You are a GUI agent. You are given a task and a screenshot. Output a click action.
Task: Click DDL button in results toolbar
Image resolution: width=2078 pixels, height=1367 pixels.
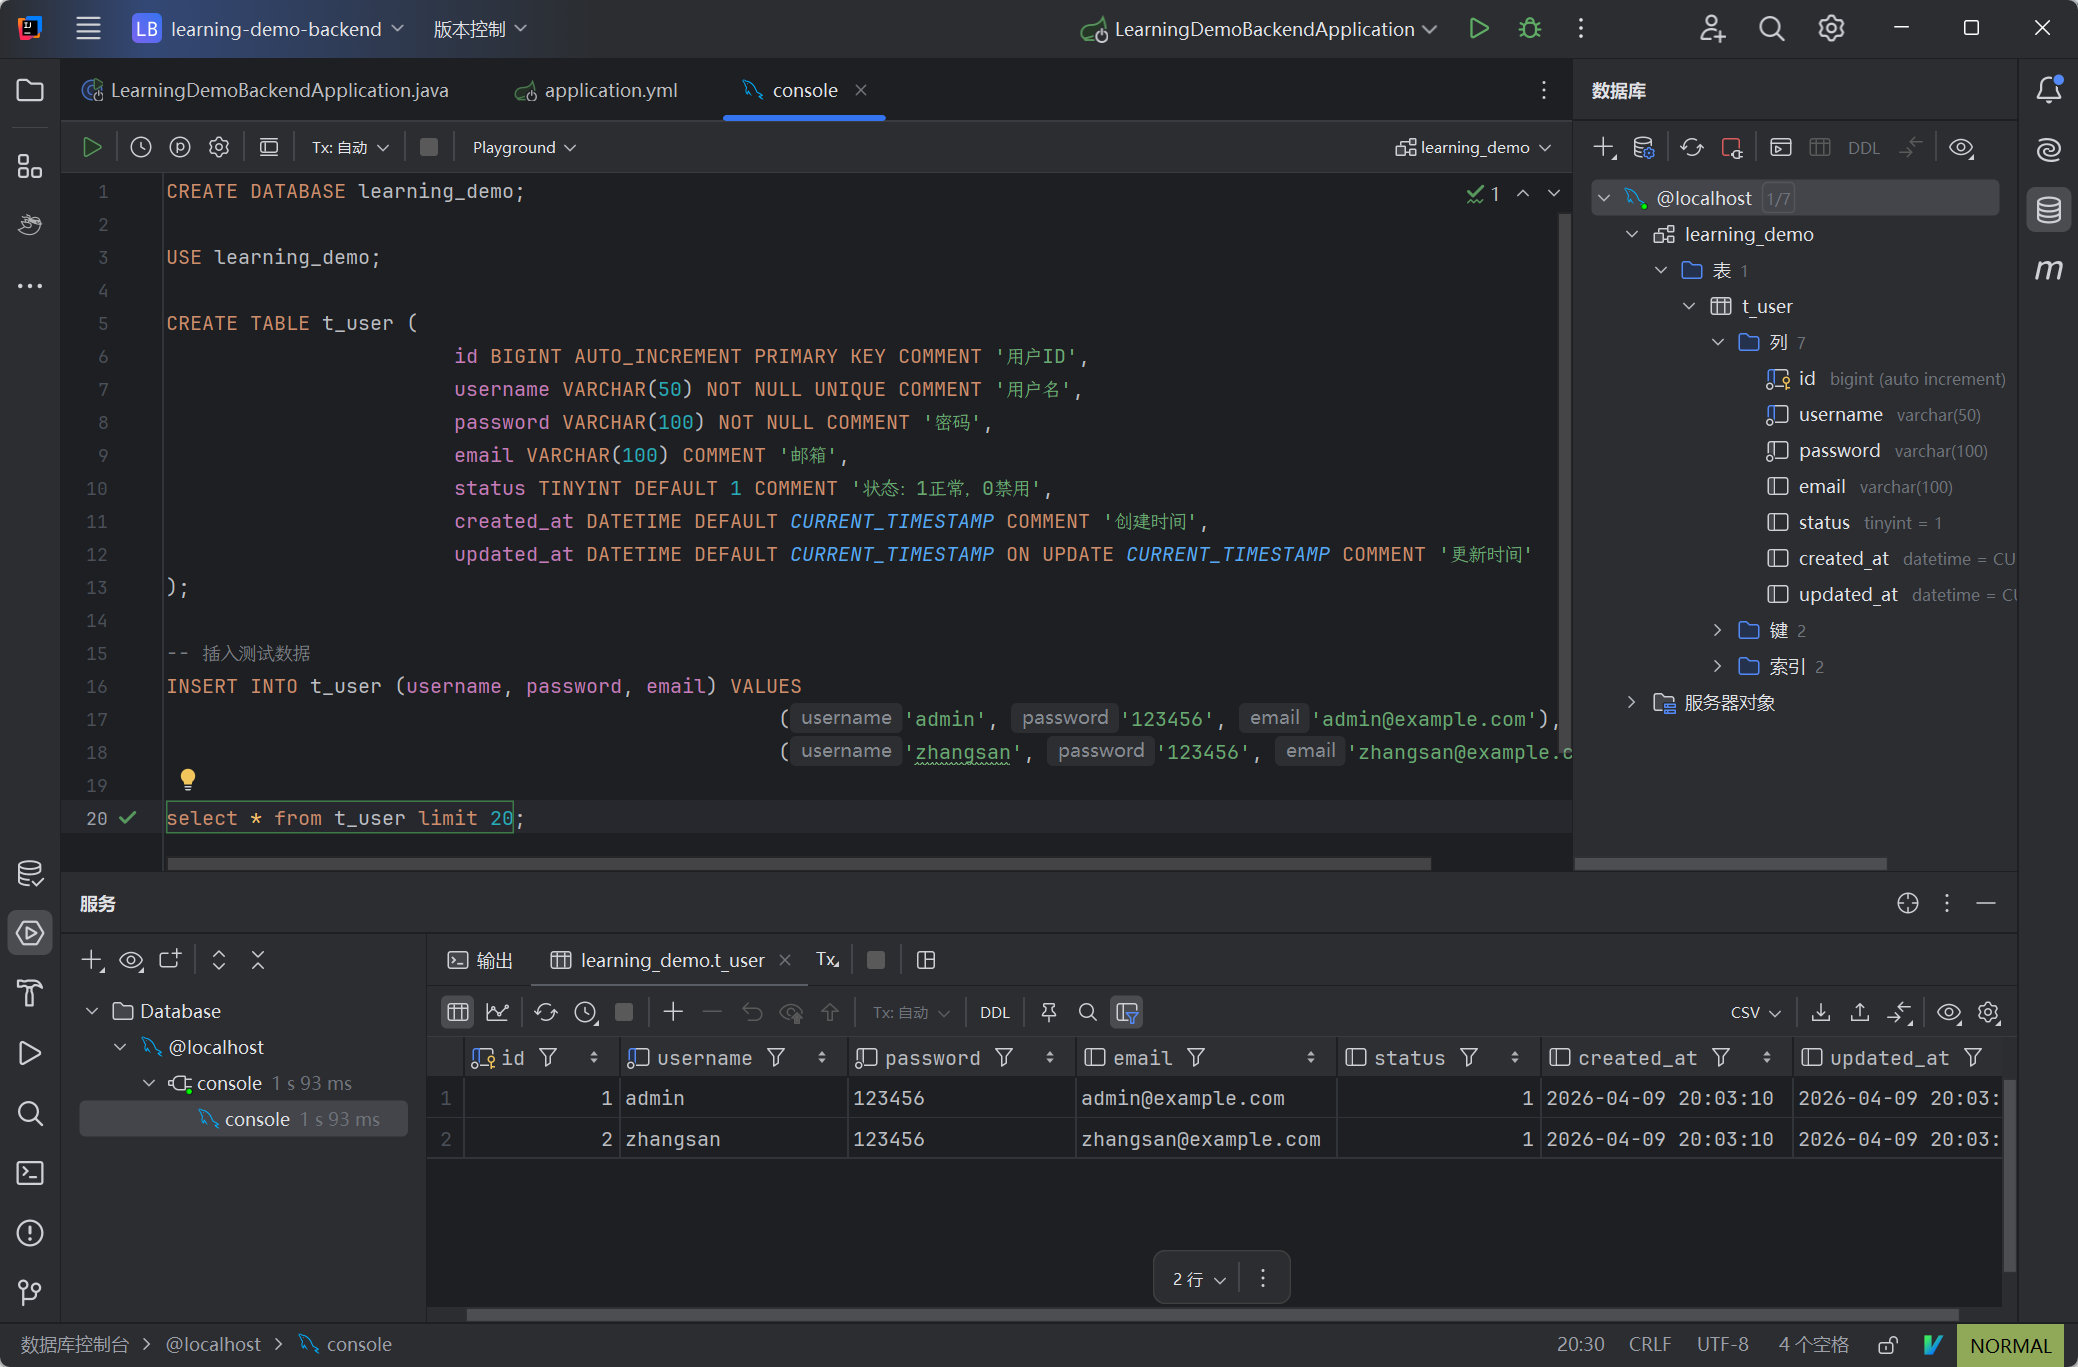coord(994,1012)
